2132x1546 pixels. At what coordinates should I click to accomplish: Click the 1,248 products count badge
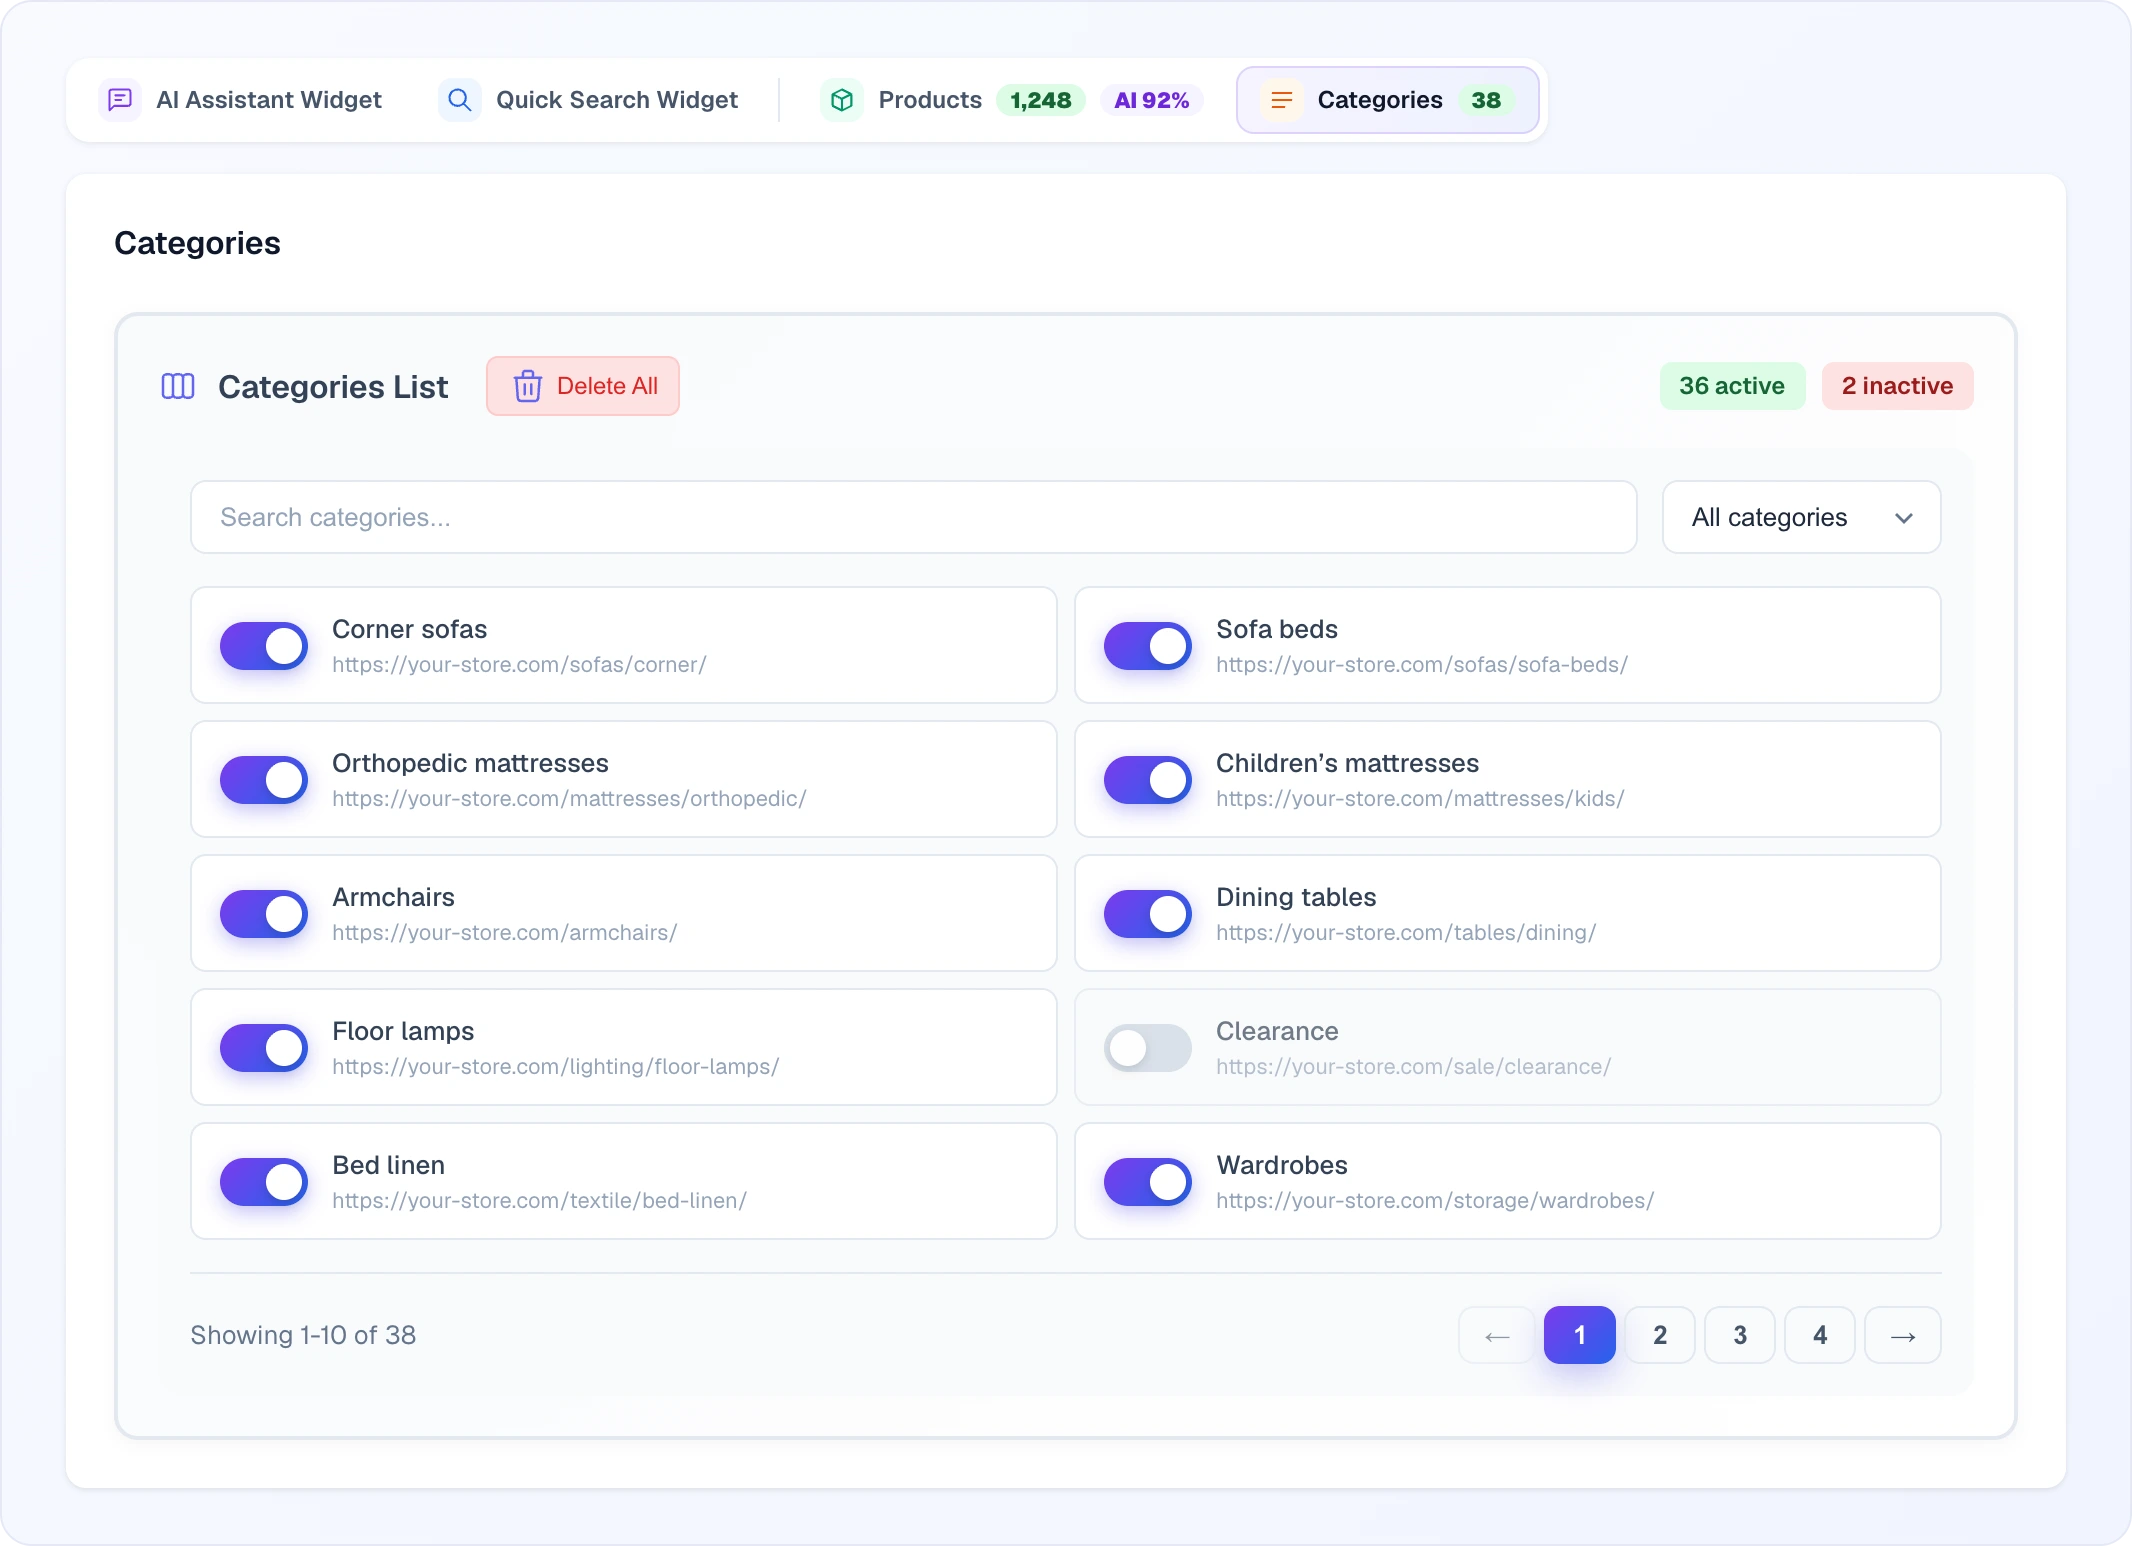(1041, 100)
